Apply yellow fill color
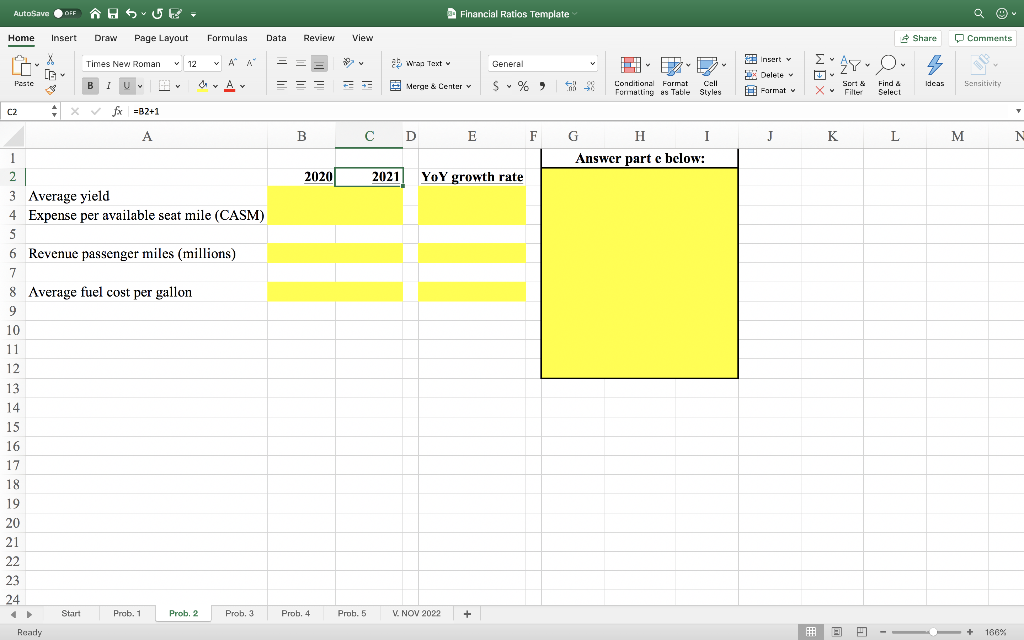1024x640 pixels. coord(202,86)
